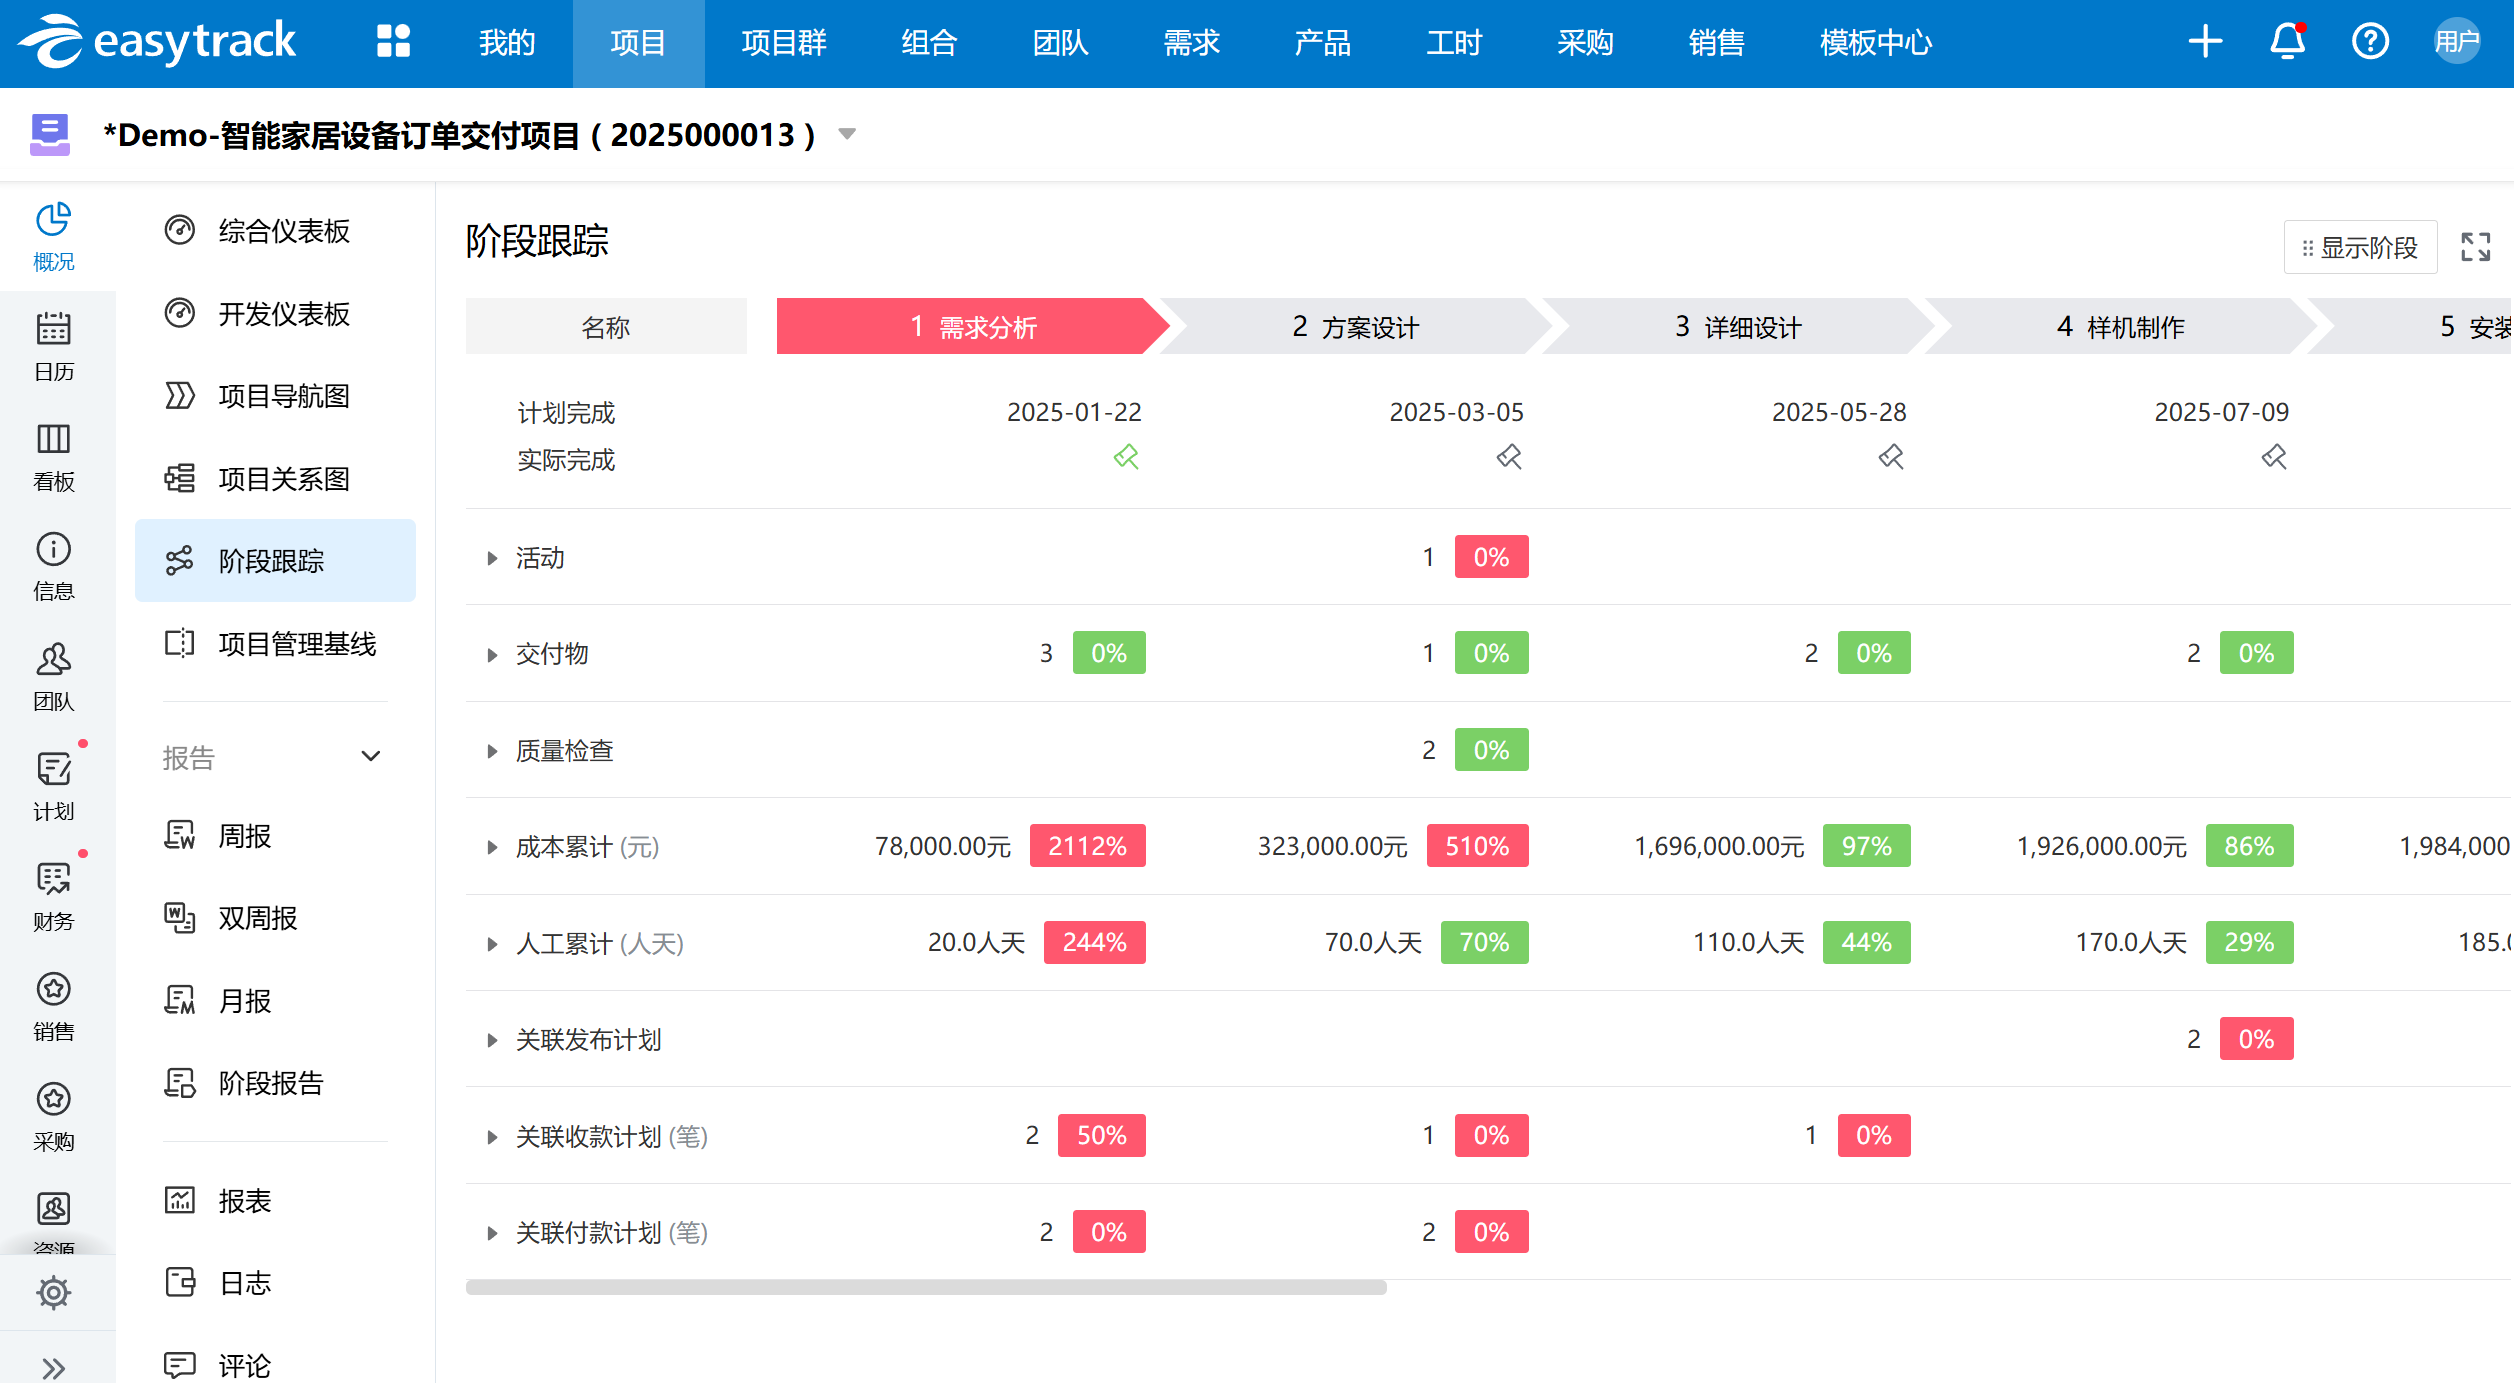Collapse the 报告 section chevron

coord(371,757)
